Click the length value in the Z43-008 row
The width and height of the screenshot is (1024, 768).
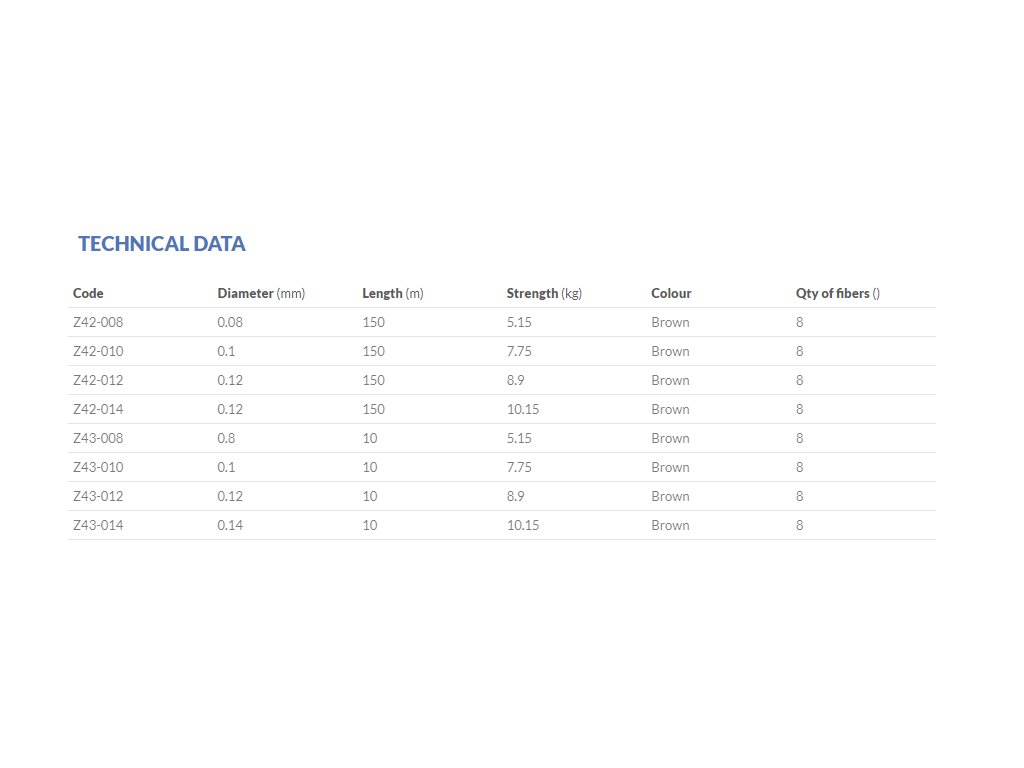tap(370, 439)
